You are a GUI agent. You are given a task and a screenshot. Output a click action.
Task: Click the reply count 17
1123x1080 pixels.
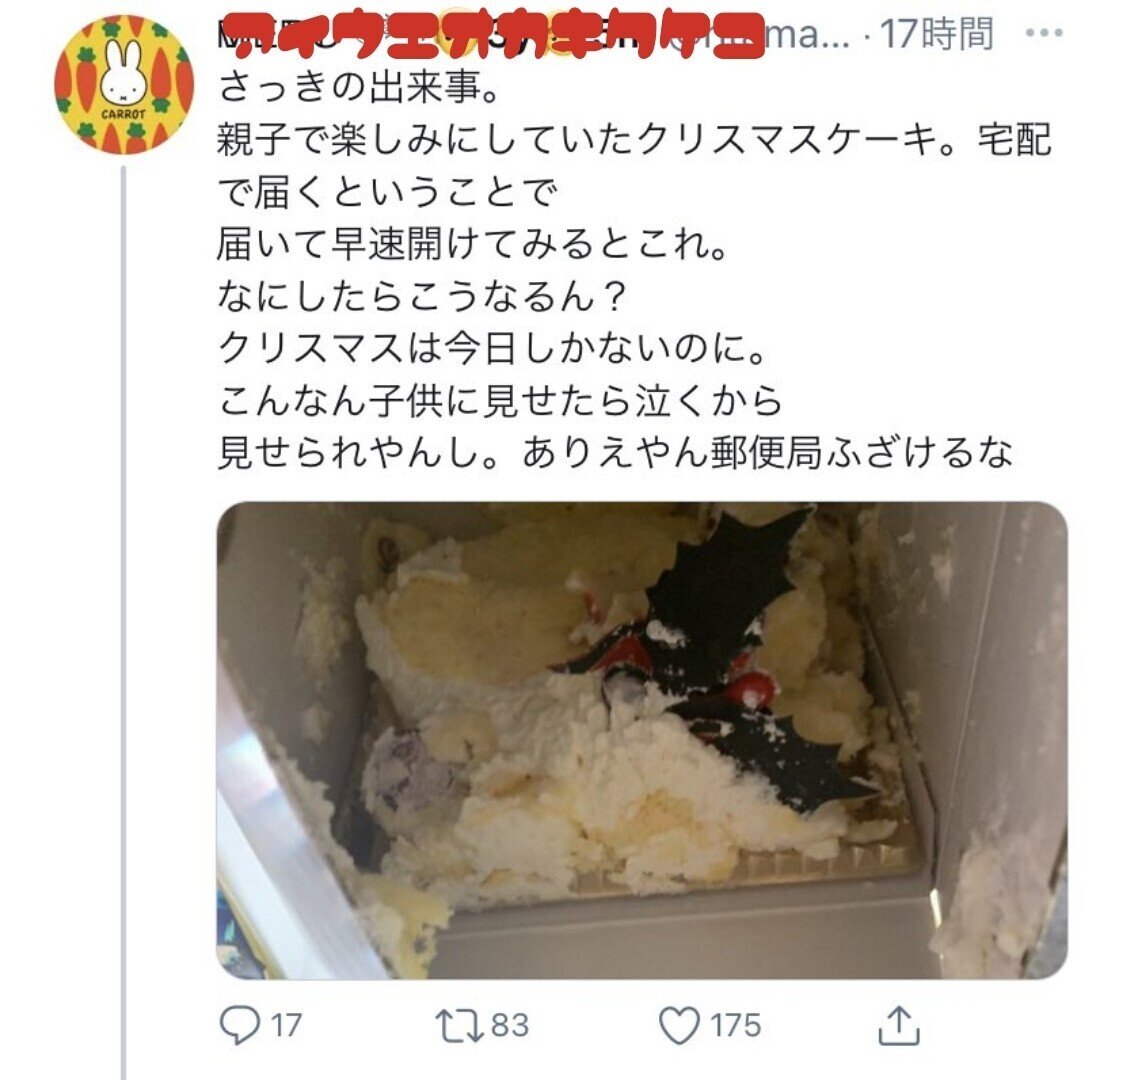click(286, 1026)
